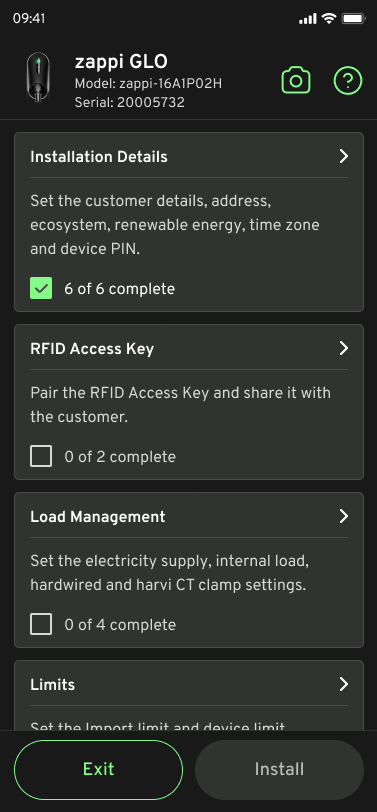Image resolution: width=377 pixels, height=812 pixels.
Task: Open the Installation Details title
Action: [x=99, y=157]
